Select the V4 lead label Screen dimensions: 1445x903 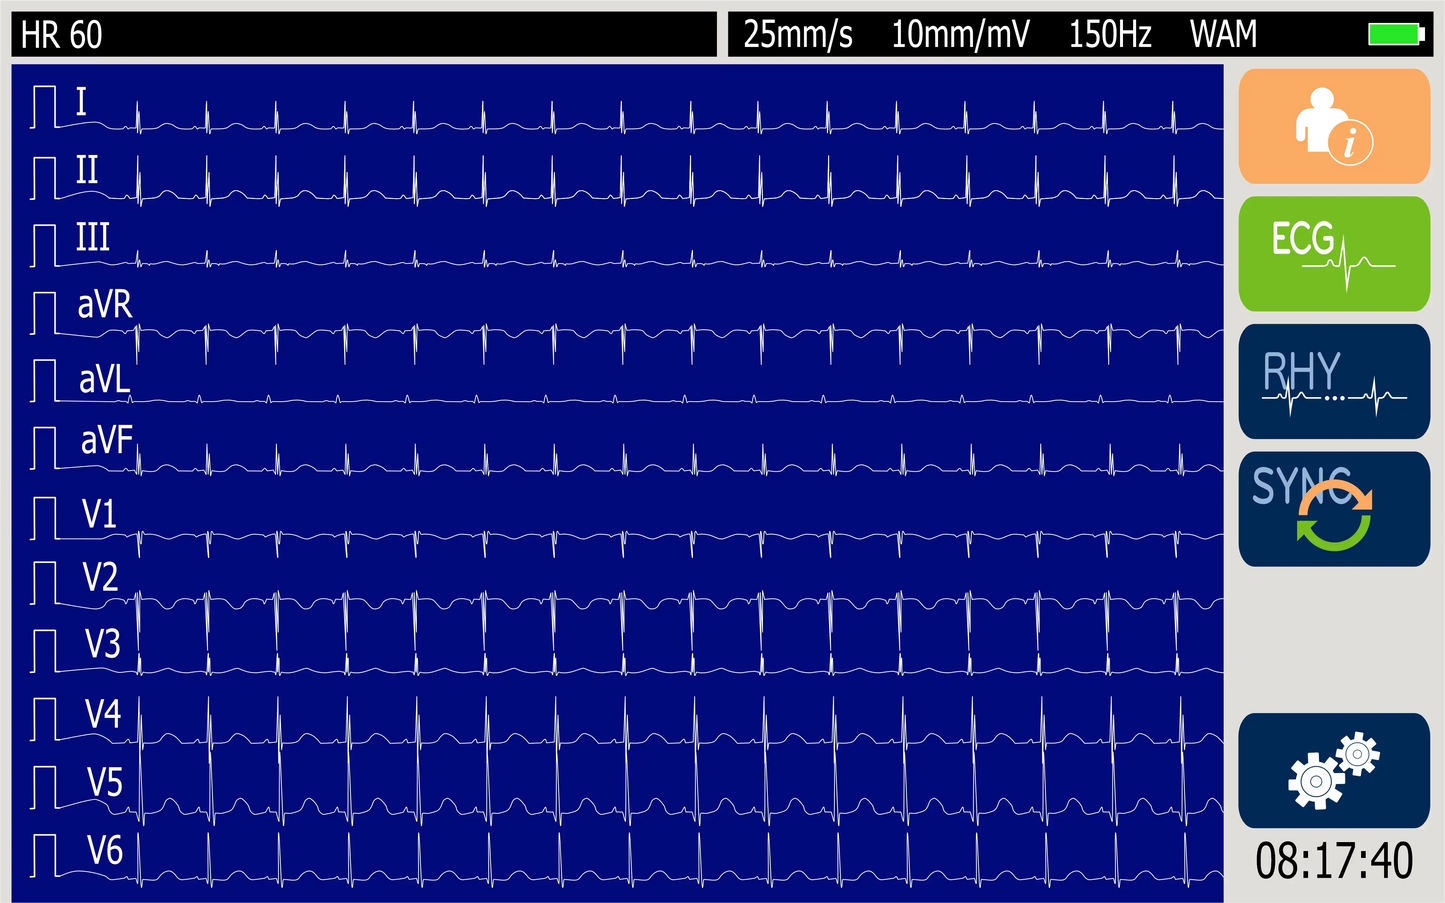pos(102,714)
